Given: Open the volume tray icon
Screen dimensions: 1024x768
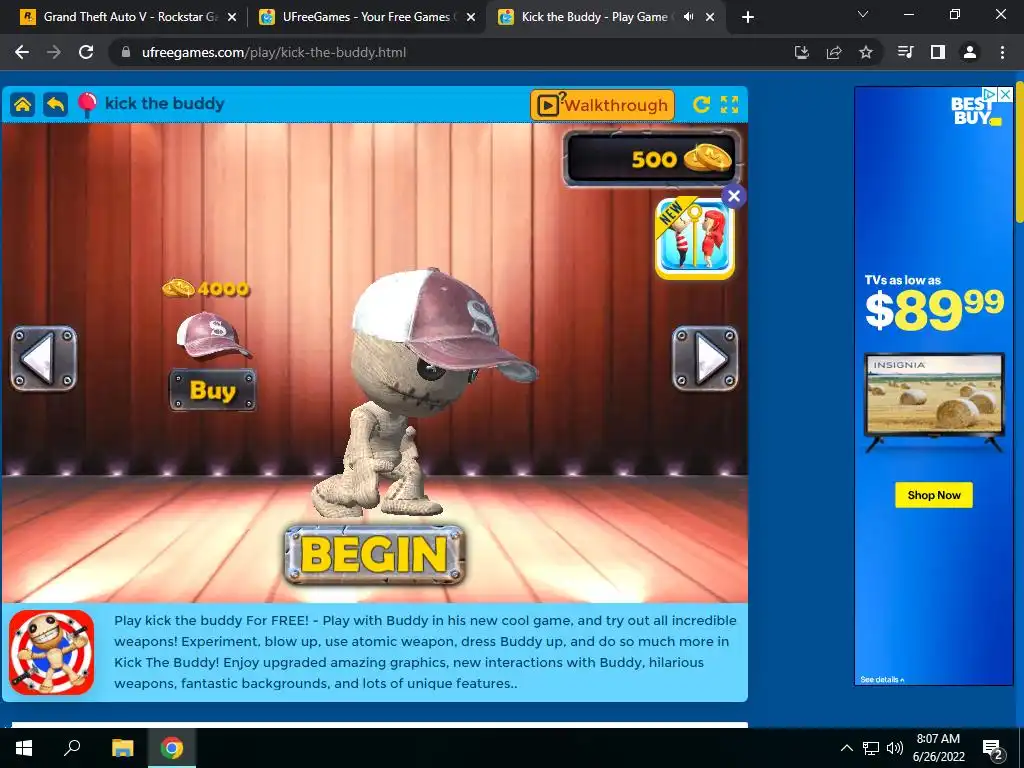Looking at the screenshot, I should 895,748.
